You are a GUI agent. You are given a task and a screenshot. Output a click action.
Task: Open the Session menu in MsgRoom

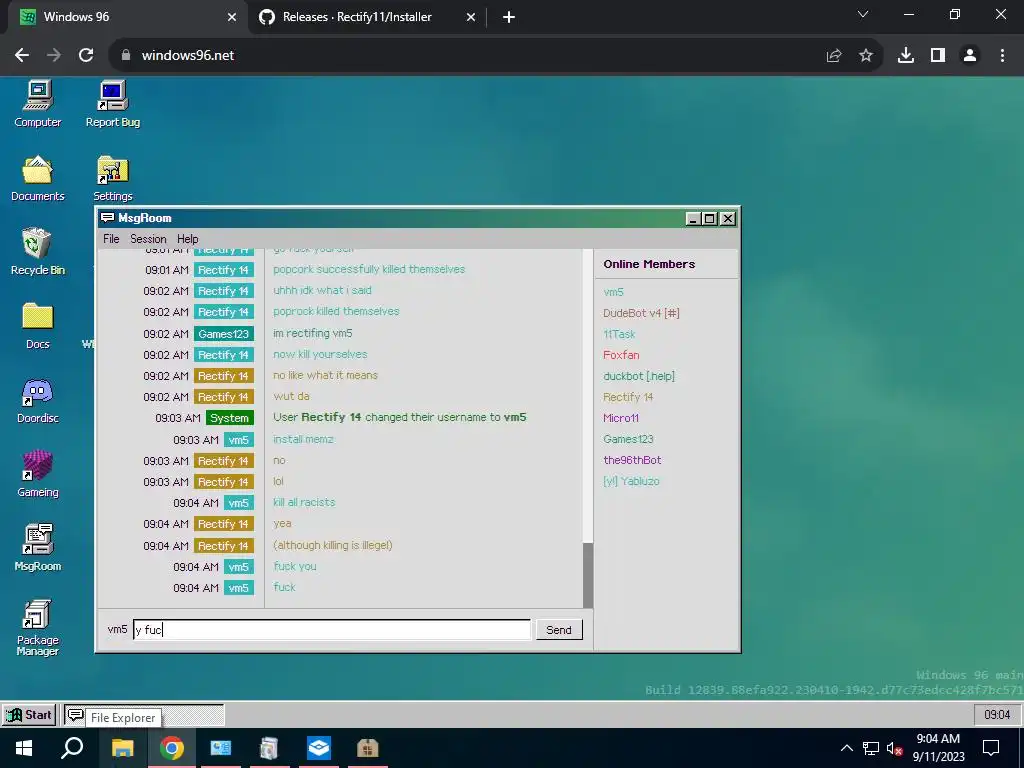pyautogui.click(x=148, y=239)
